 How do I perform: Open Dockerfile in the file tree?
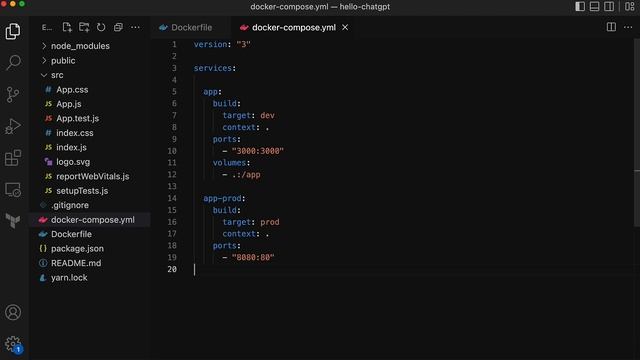[x=71, y=234]
